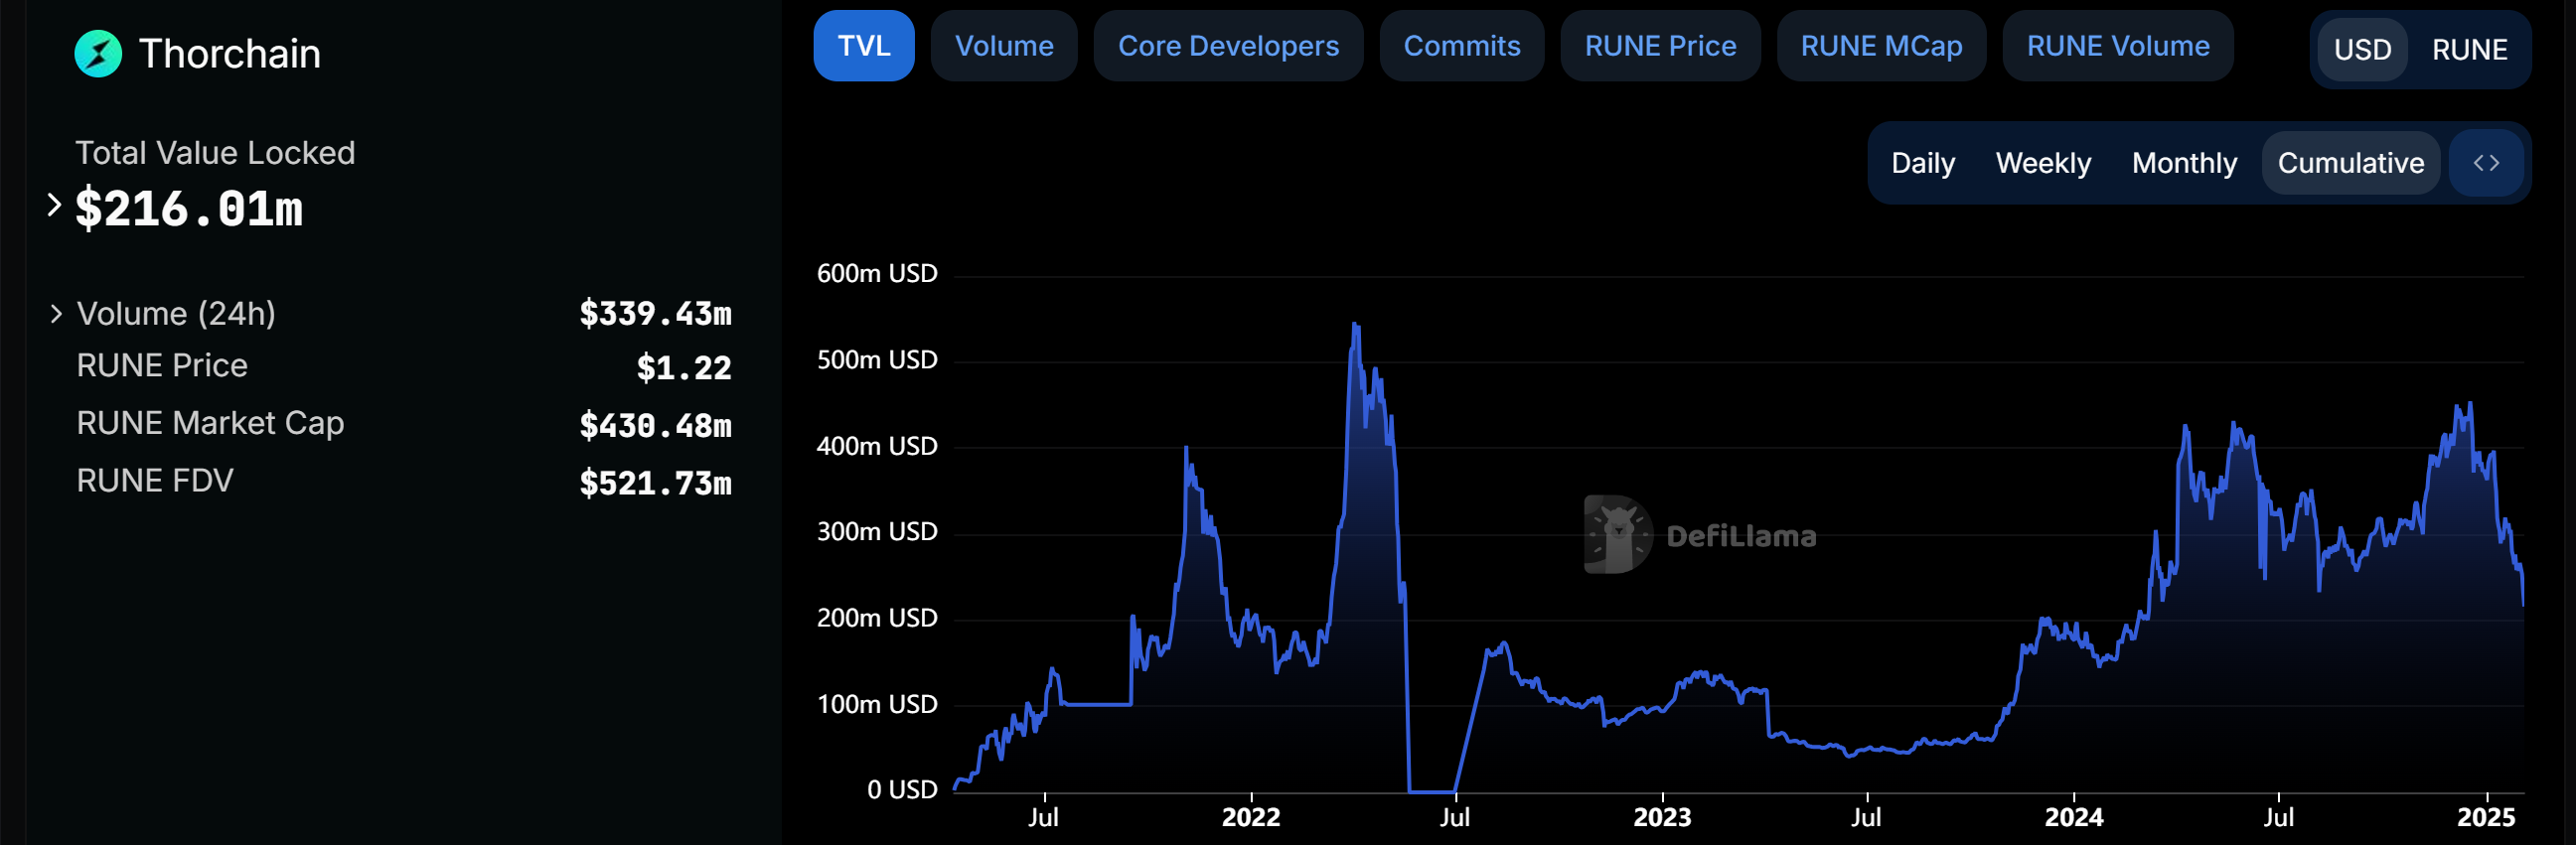Switch denomination to RUNE
The width and height of the screenshot is (2576, 845).
(2469, 50)
